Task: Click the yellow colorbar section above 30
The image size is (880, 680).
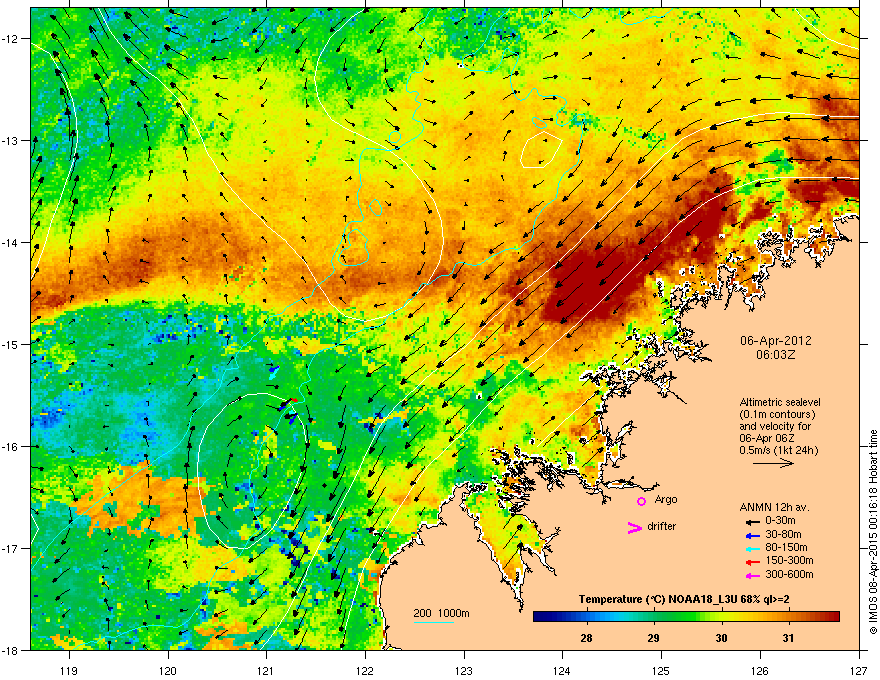Action: 721,617
